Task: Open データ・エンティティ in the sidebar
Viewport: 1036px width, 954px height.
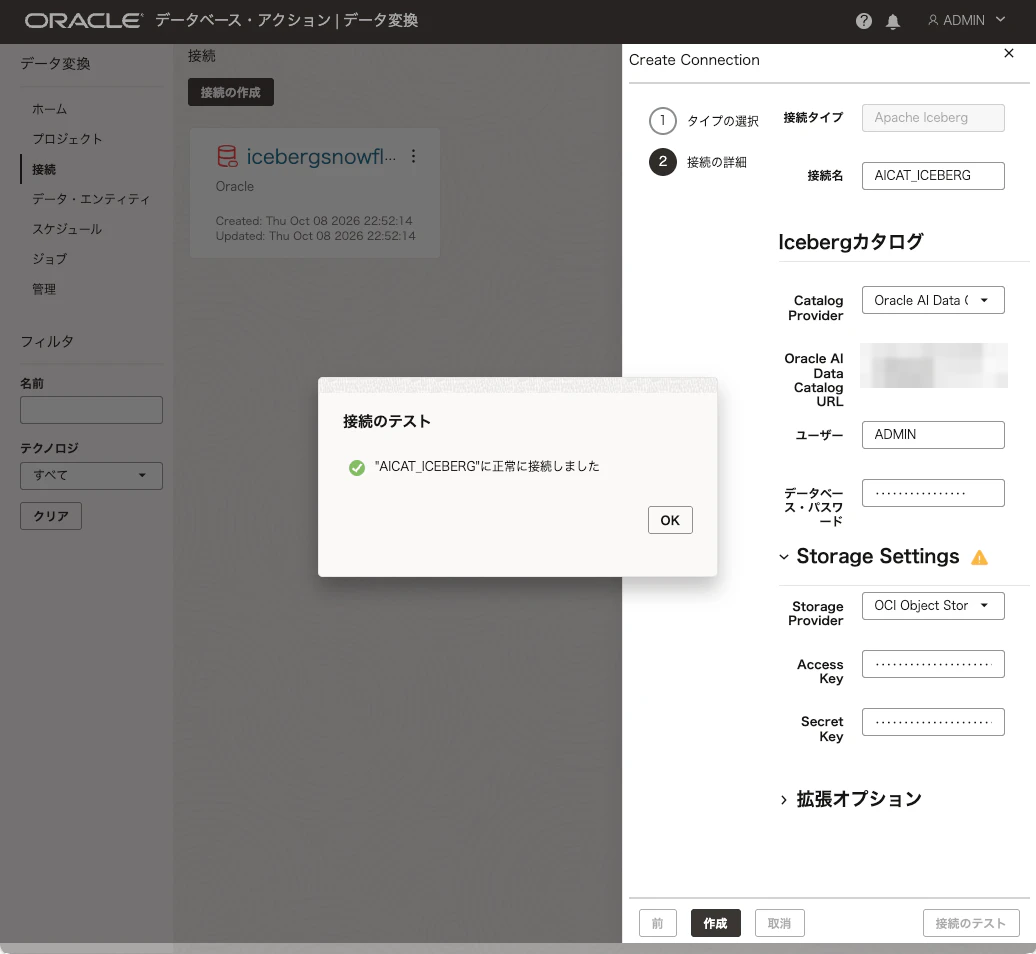Action: click(91, 199)
